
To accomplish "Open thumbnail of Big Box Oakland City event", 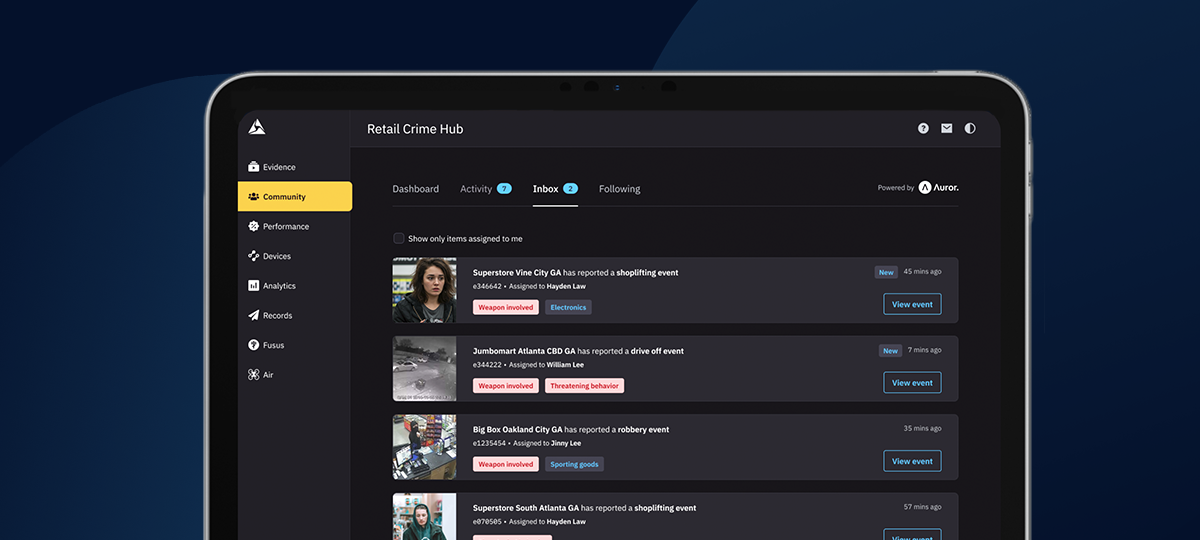I will tap(424, 447).
